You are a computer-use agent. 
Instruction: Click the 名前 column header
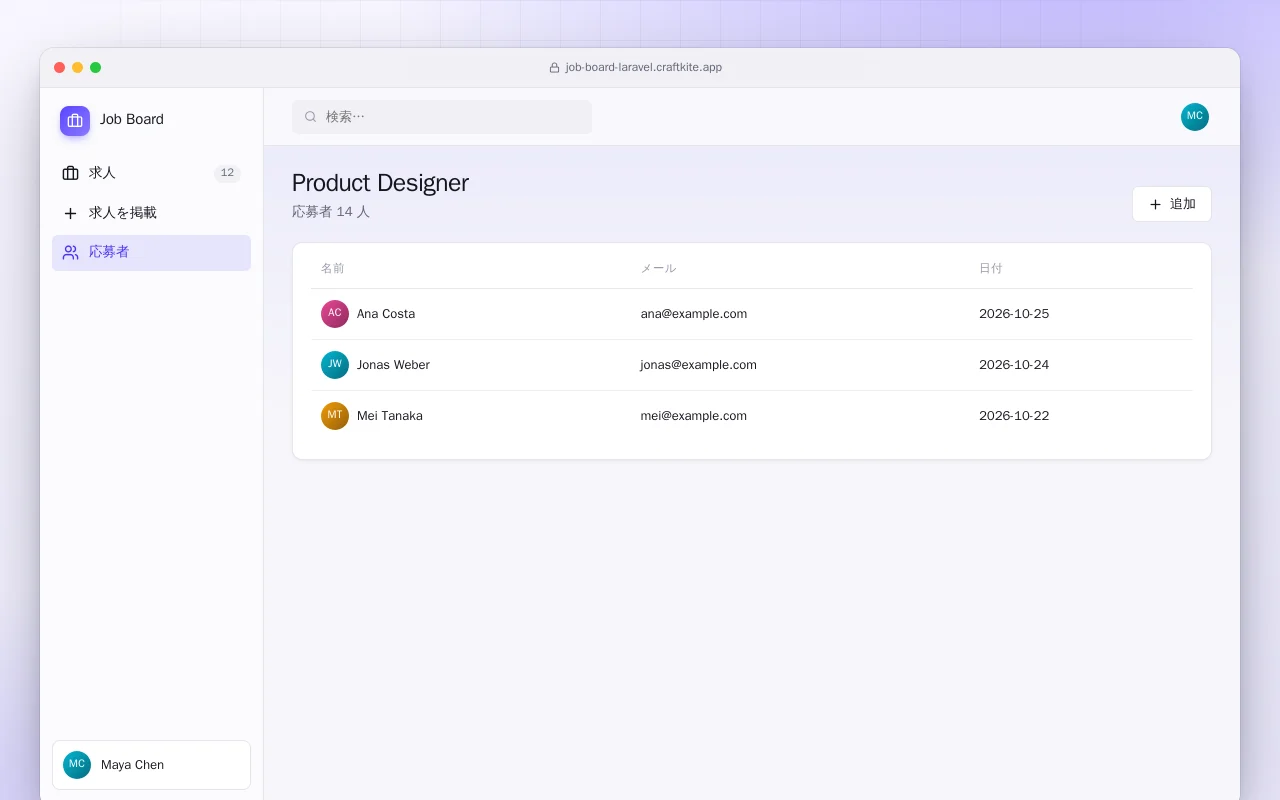(333, 268)
